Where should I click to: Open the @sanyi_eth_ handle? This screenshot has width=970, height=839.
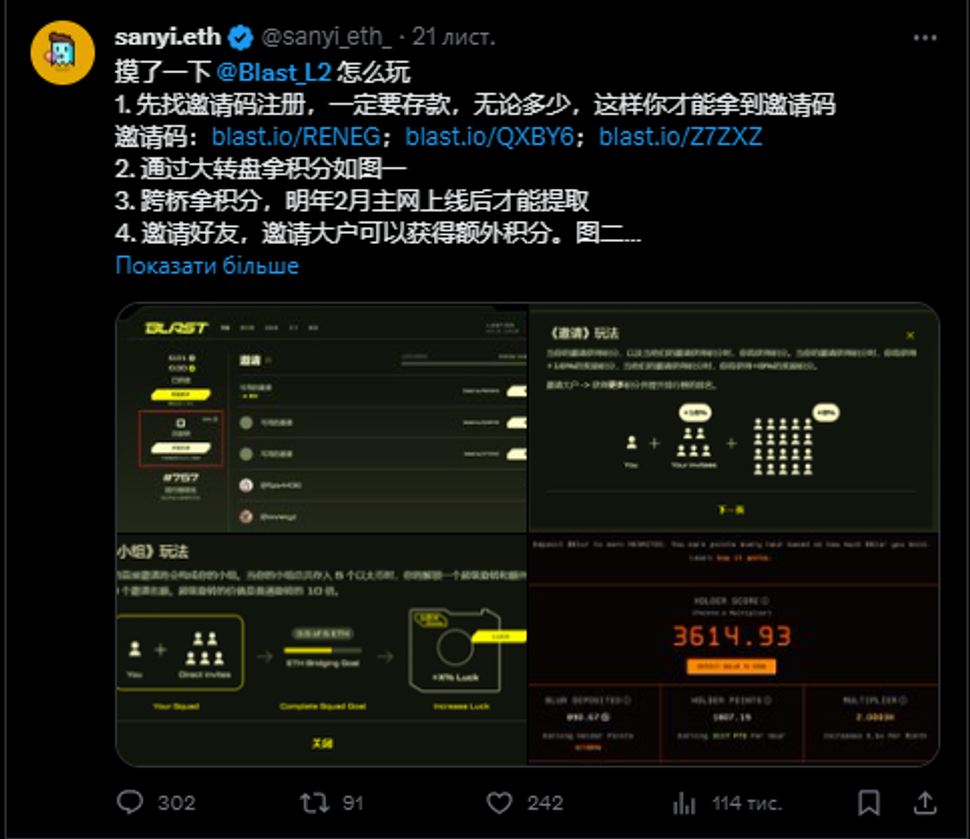point(326,37)
